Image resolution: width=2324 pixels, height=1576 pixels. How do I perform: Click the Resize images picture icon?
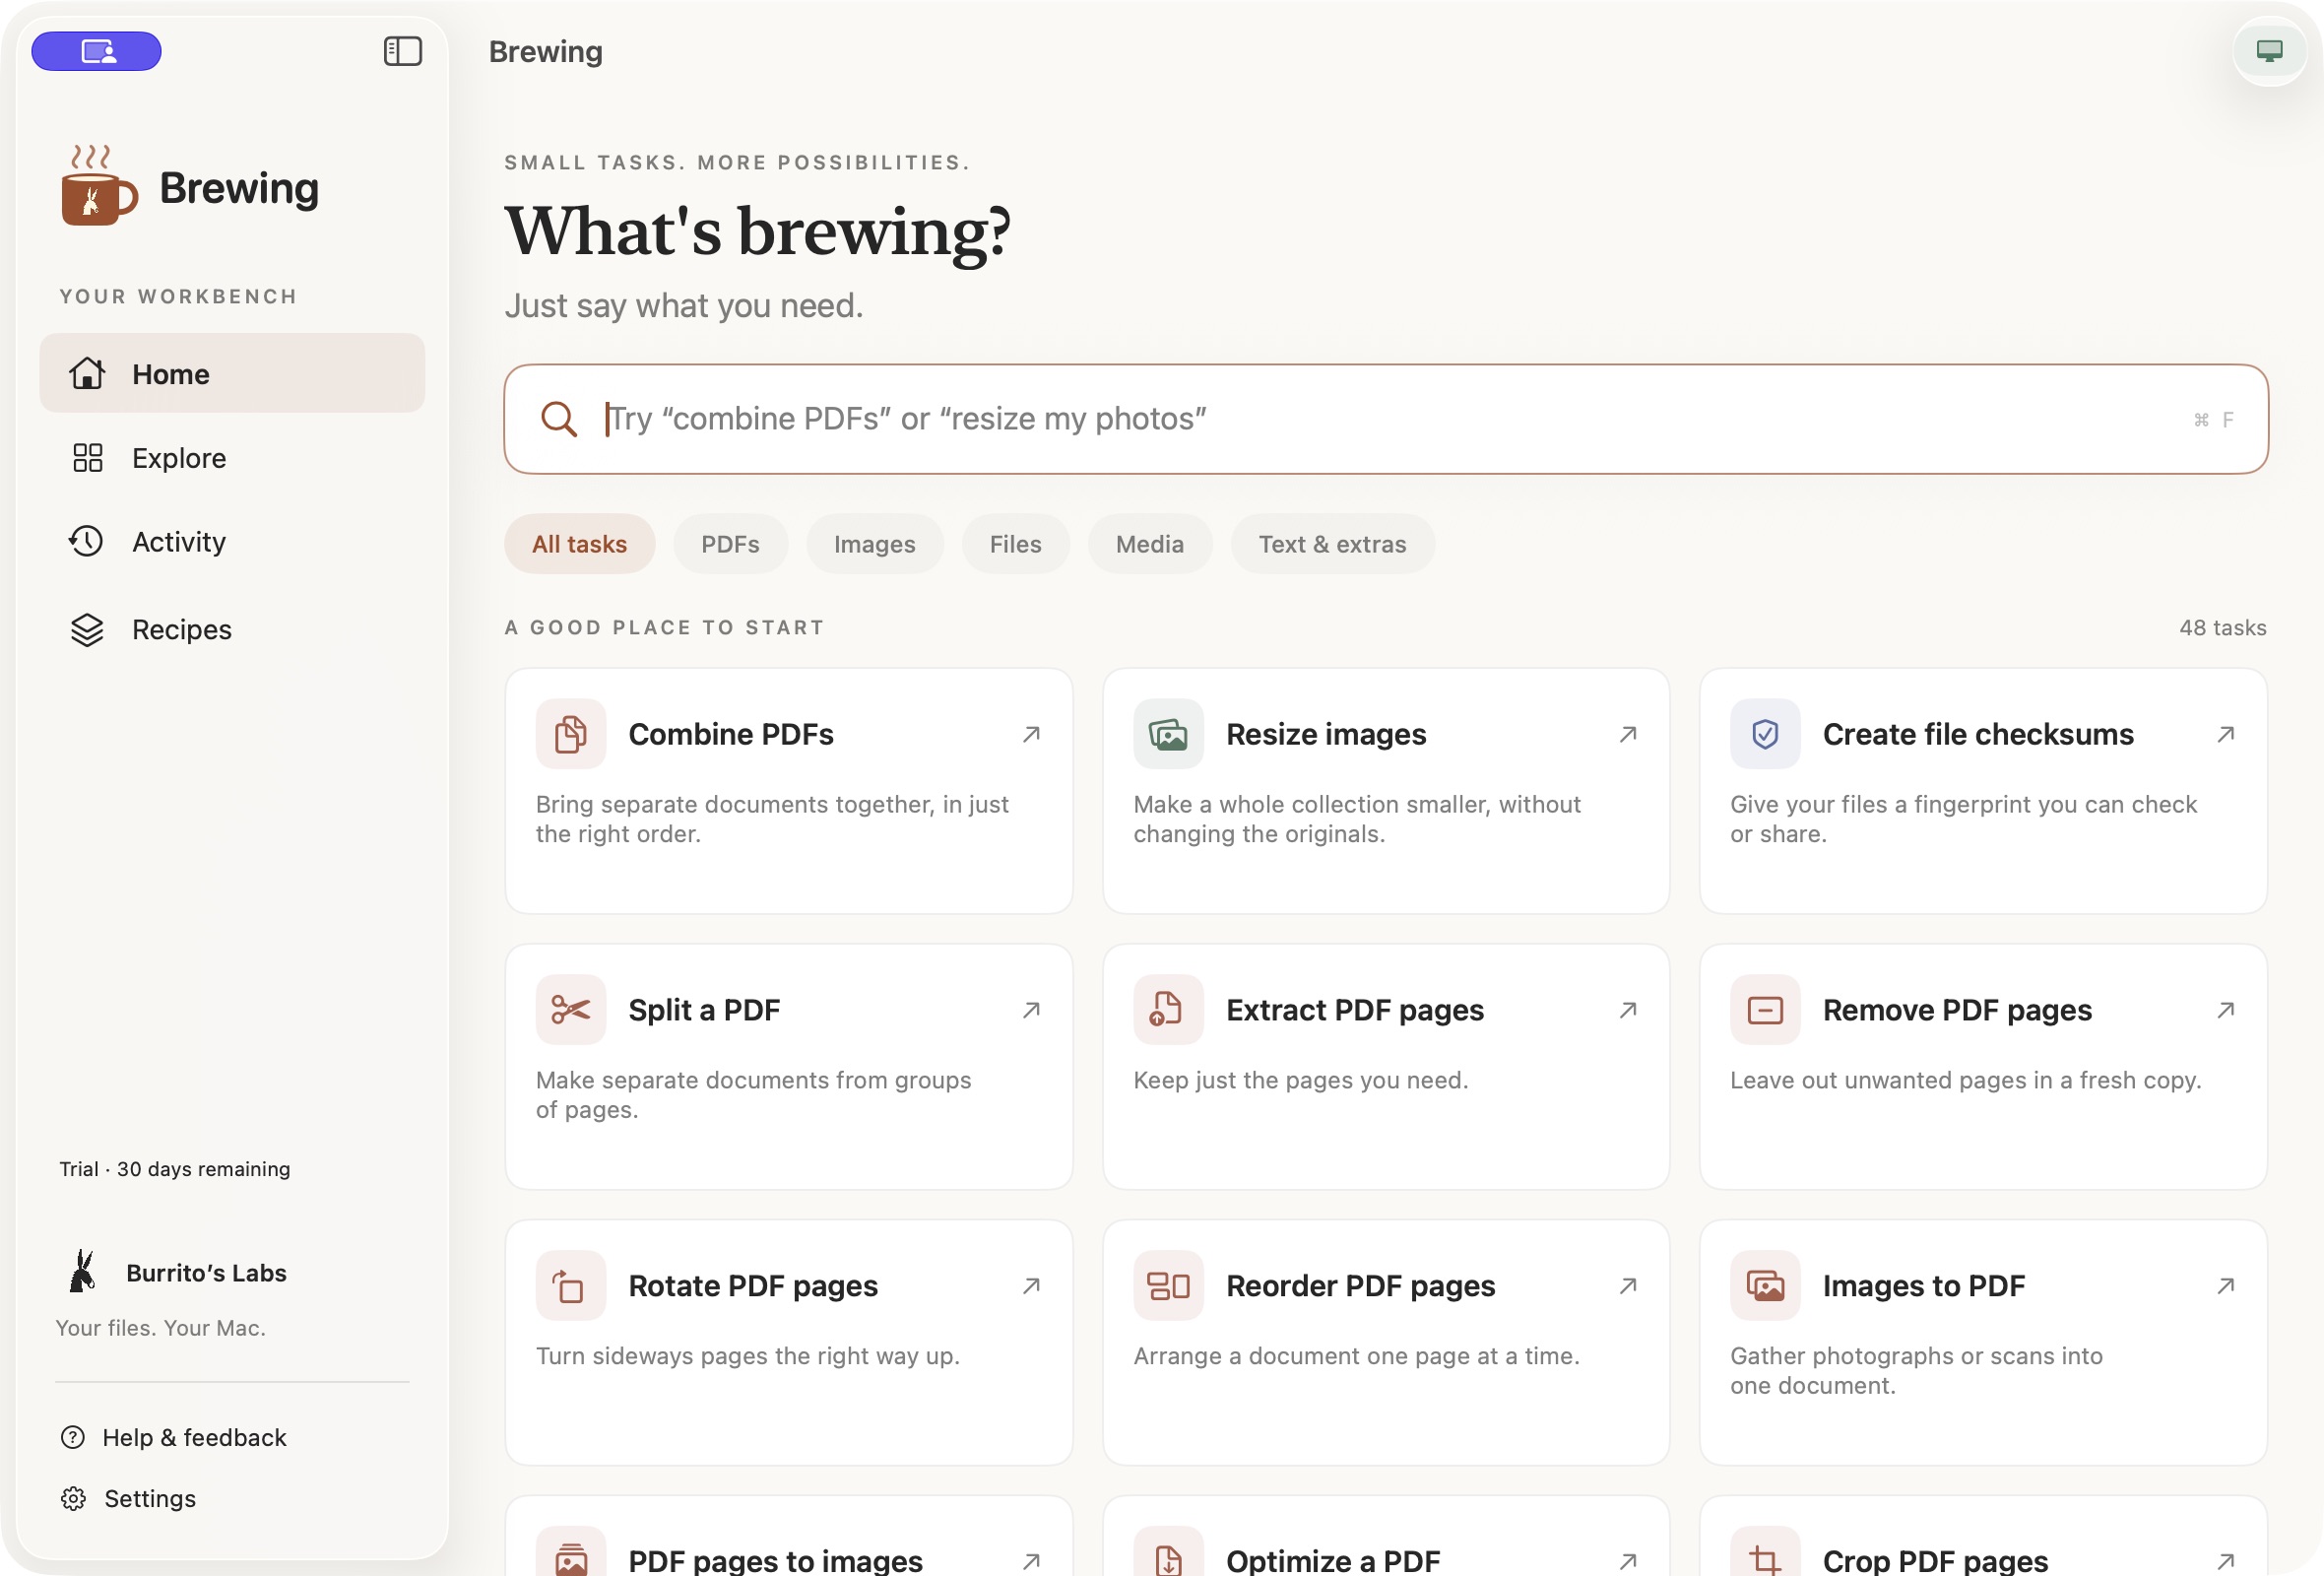1167,734
